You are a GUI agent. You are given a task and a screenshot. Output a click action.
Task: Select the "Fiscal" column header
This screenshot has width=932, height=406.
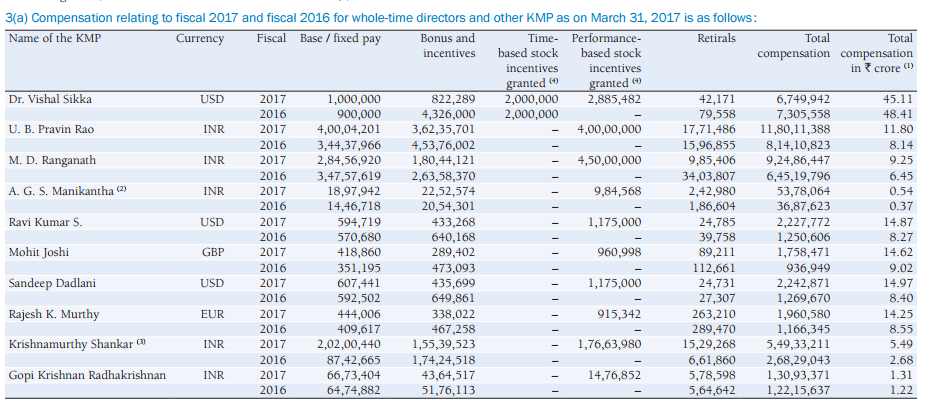272,38
